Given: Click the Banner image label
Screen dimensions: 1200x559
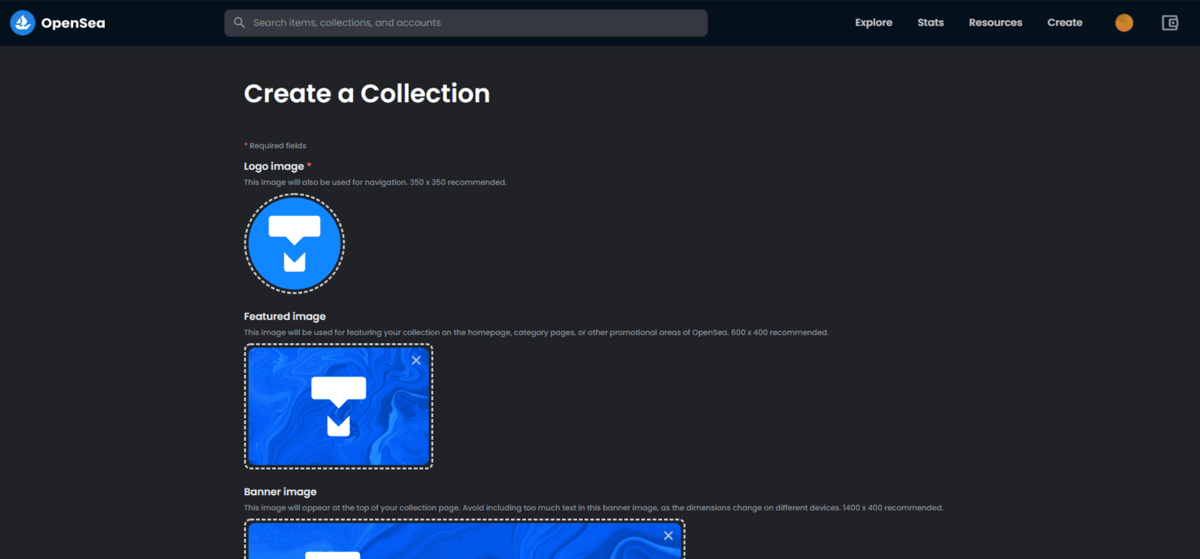Looking at the screenshot, I should pos(280,491).
